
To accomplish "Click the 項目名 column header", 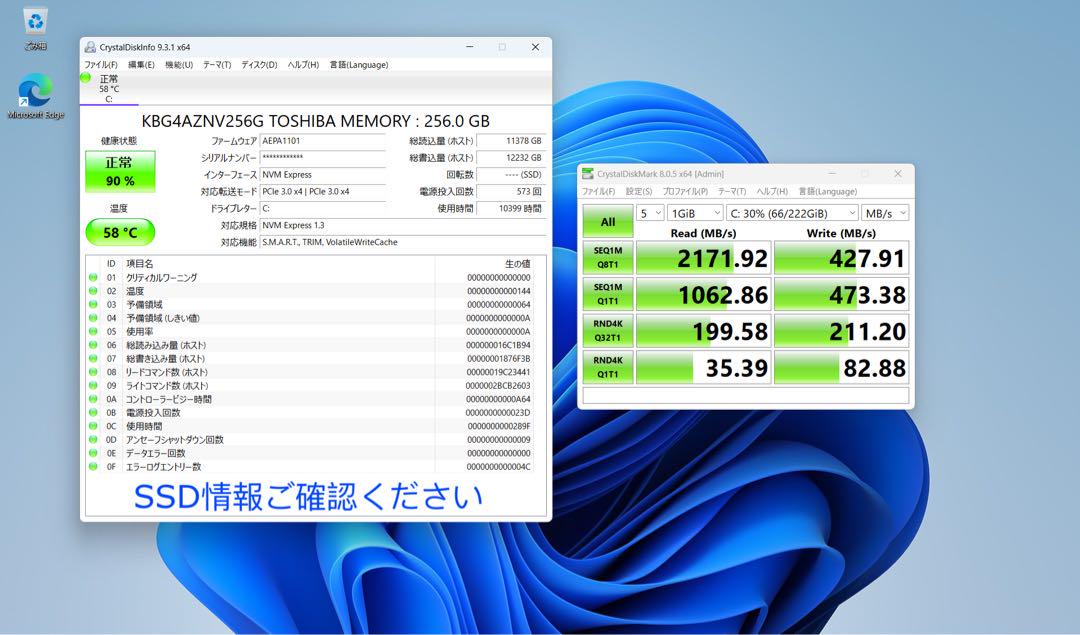I will [x=278, y=264].
